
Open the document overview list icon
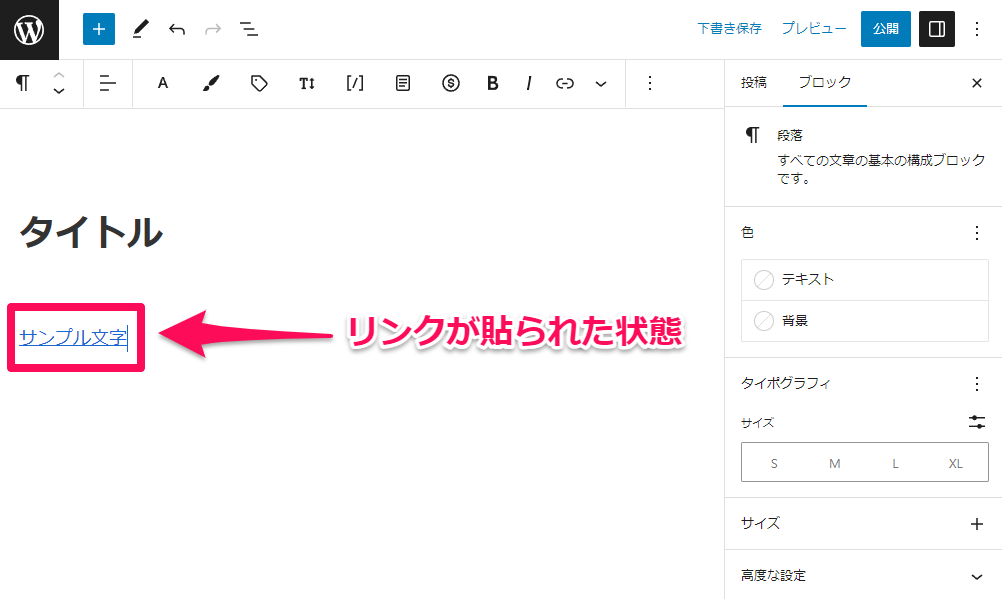point(249,29)
